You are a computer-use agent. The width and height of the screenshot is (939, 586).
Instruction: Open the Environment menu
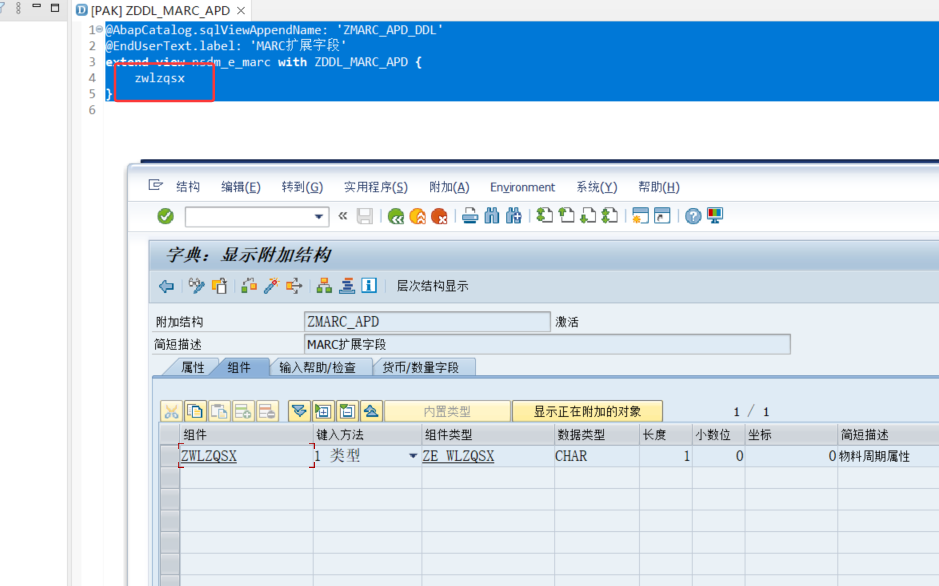tap(522, 187)
